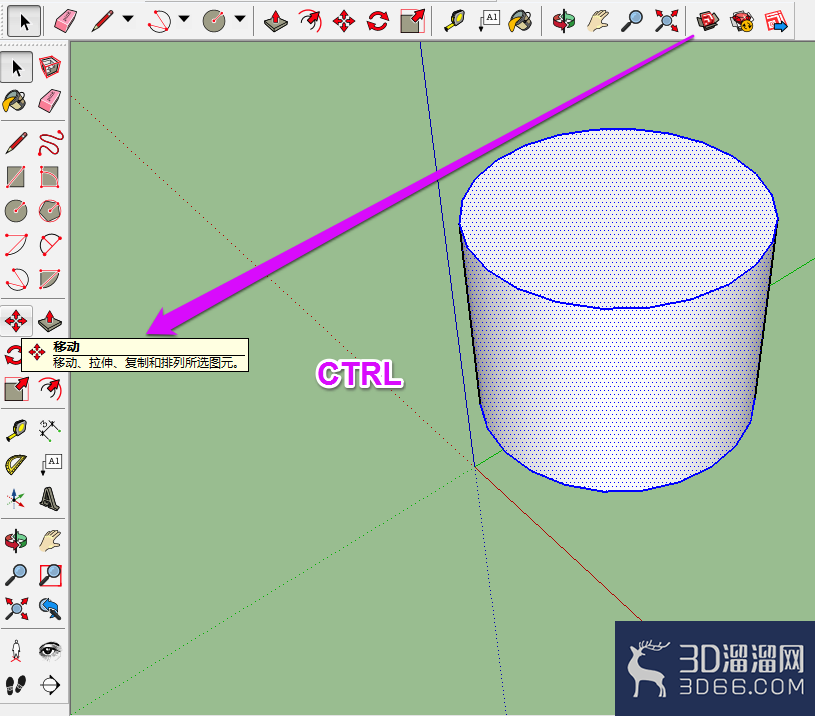Viewport: 815px width, 716px height.
Task: Choose the Paint Bucket tool in left toolbar
Action: [16, 101]
